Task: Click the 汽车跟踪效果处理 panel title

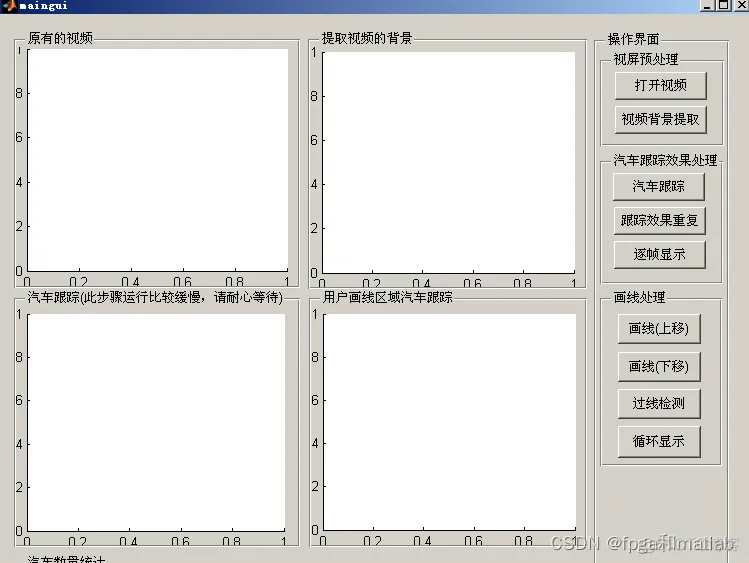Action: pyautogui.click(x=665, y=160)
